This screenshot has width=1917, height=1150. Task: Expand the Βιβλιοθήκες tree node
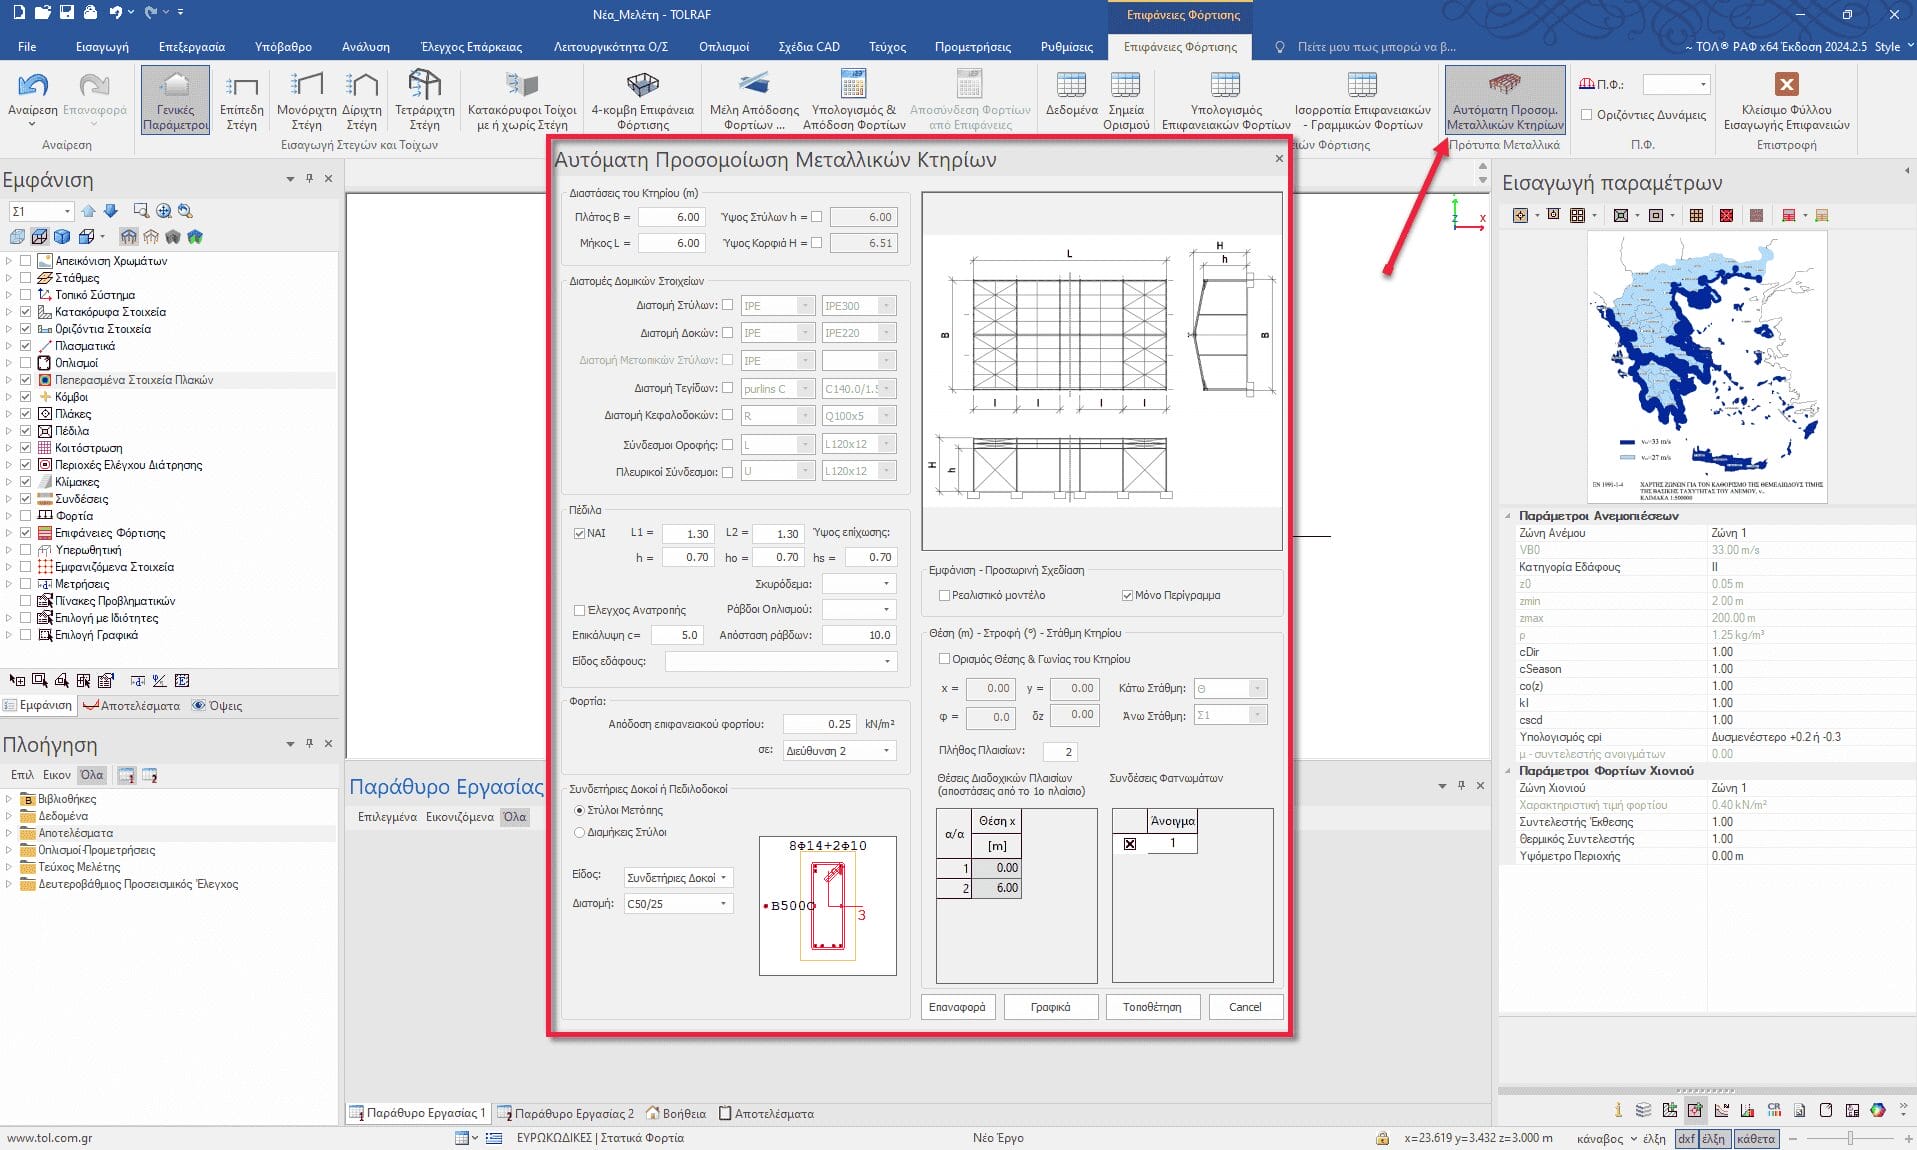(9, 799)
